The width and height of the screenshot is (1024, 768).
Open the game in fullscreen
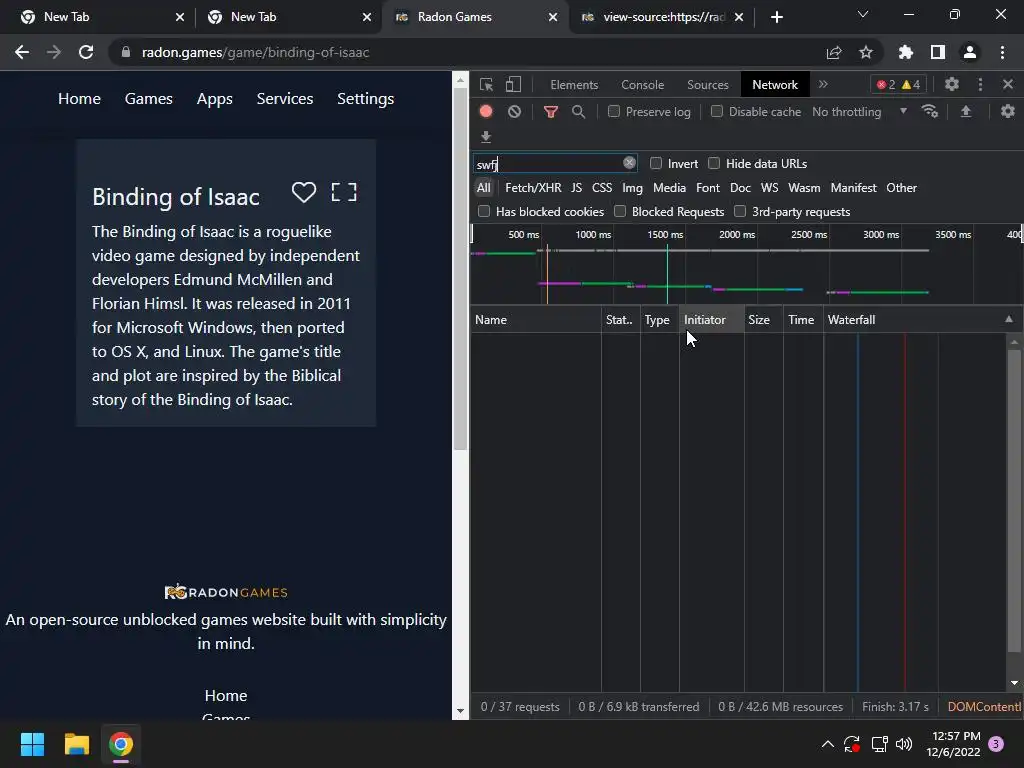click(x=344, y=192)
